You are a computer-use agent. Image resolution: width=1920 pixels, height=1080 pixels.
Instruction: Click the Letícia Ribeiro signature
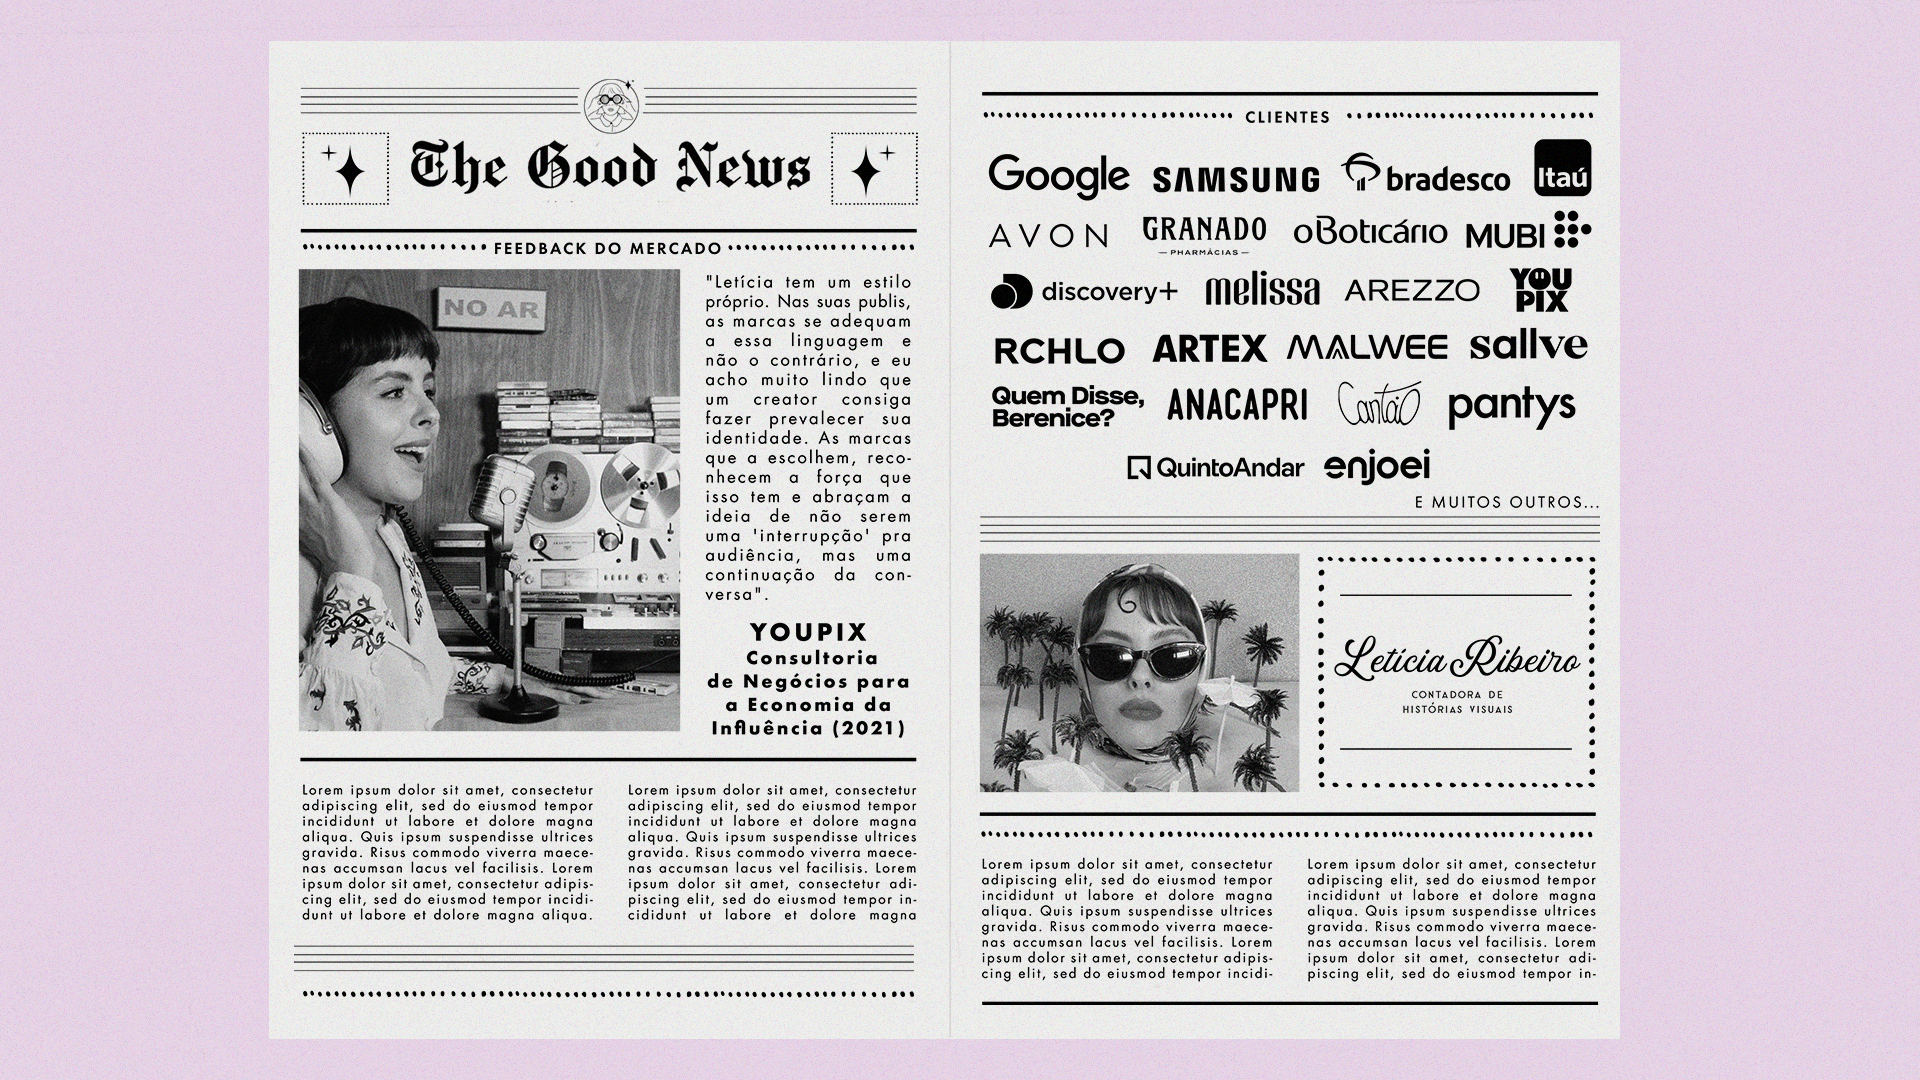[x=1456, y=661]
